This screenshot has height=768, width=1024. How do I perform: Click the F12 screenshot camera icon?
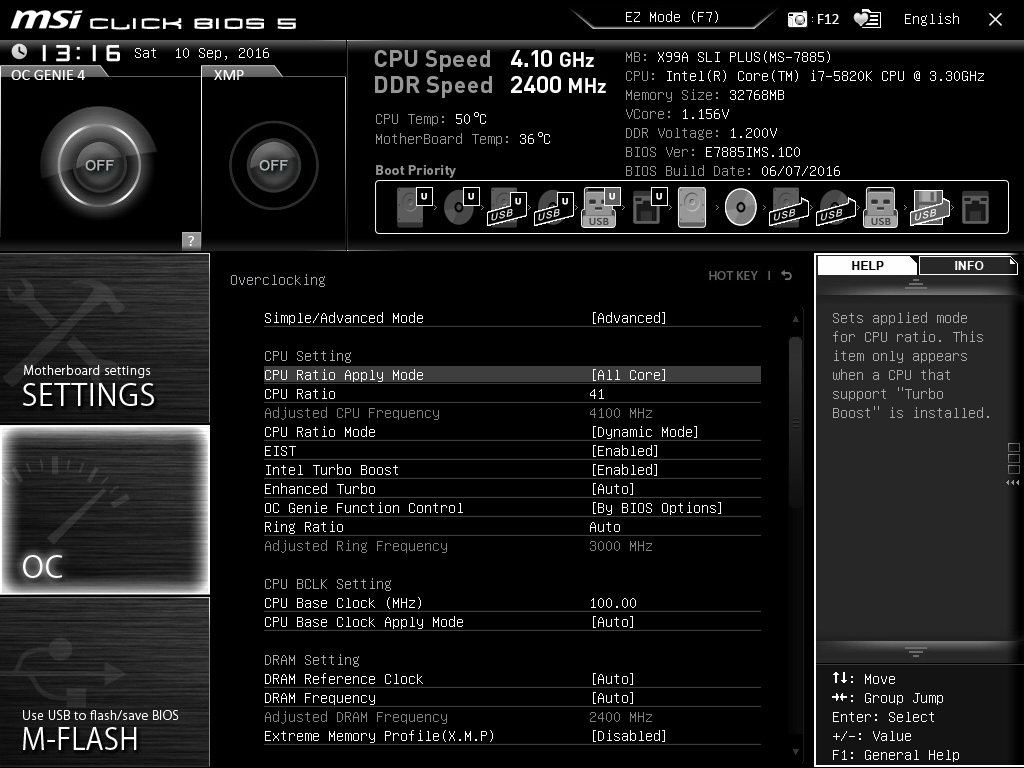pyautogui.click(x=797, y=19)
